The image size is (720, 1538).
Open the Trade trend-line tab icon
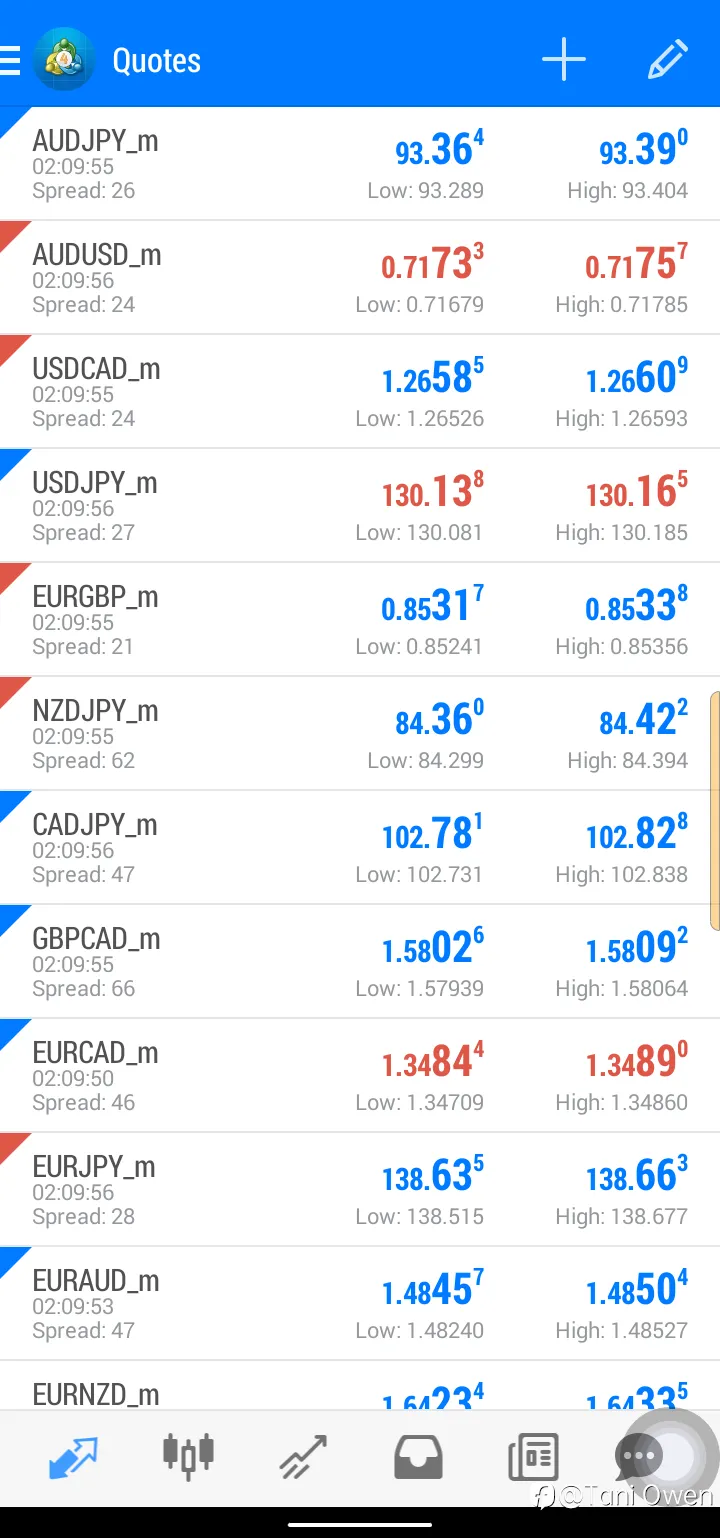click(x=303, y=1458)
